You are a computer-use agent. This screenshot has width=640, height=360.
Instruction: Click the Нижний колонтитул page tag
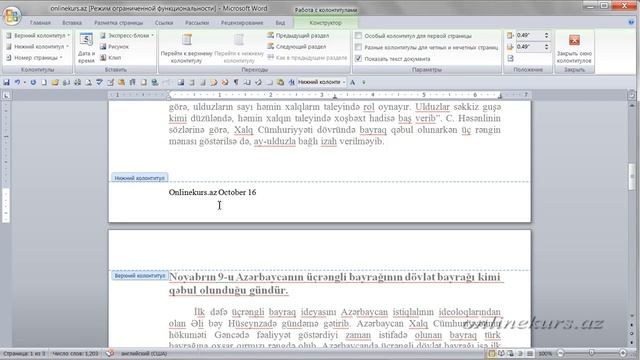click(x=139, y=178)
